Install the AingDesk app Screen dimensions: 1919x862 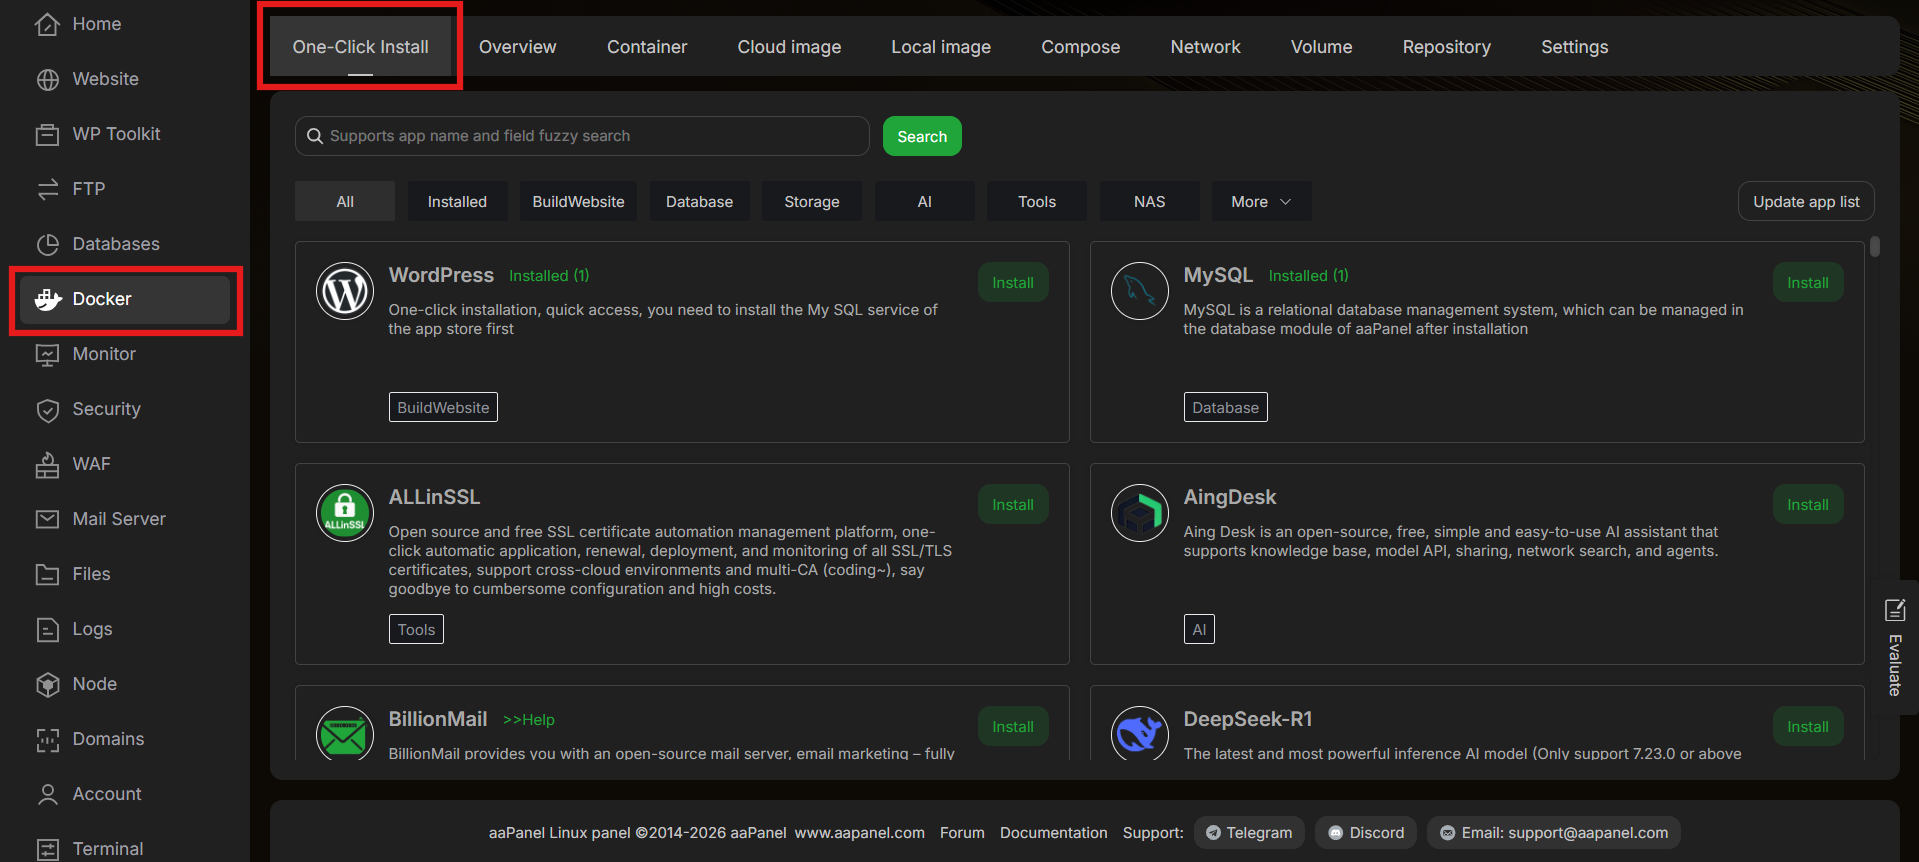tap(1808, 505)
